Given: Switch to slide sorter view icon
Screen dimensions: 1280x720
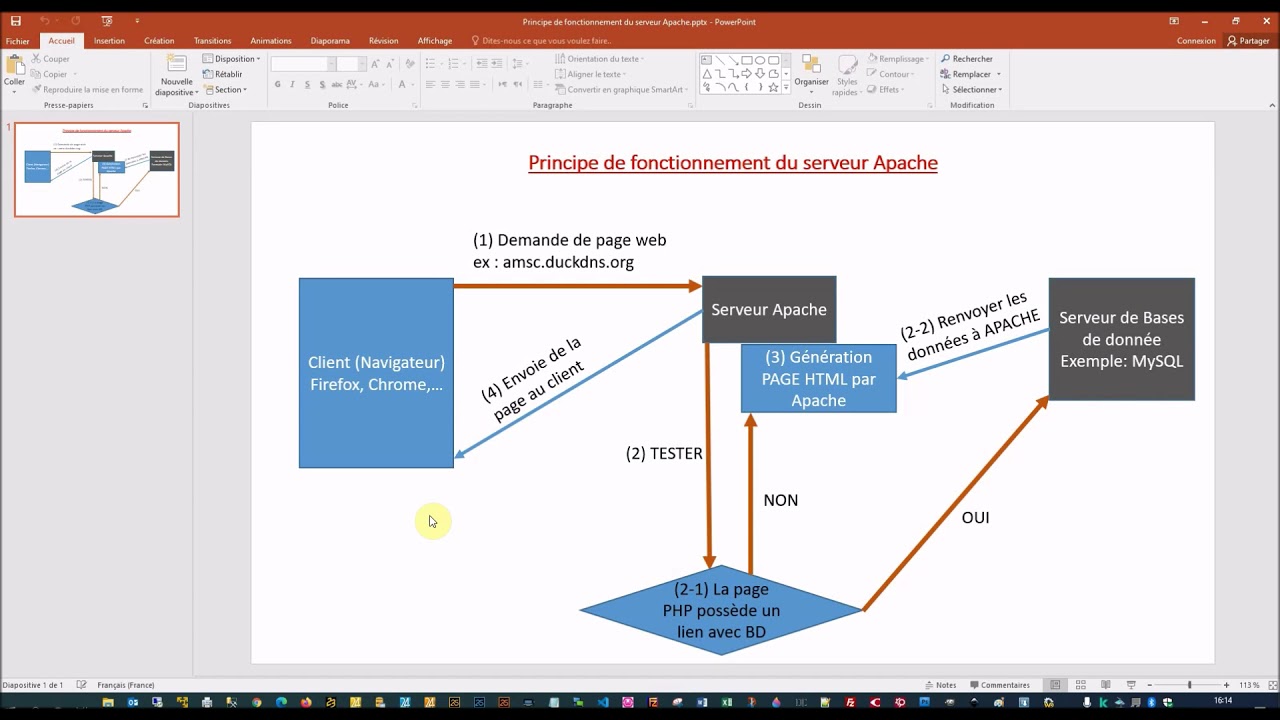Looking at the screenshot, I should [x=1081, y=685].
